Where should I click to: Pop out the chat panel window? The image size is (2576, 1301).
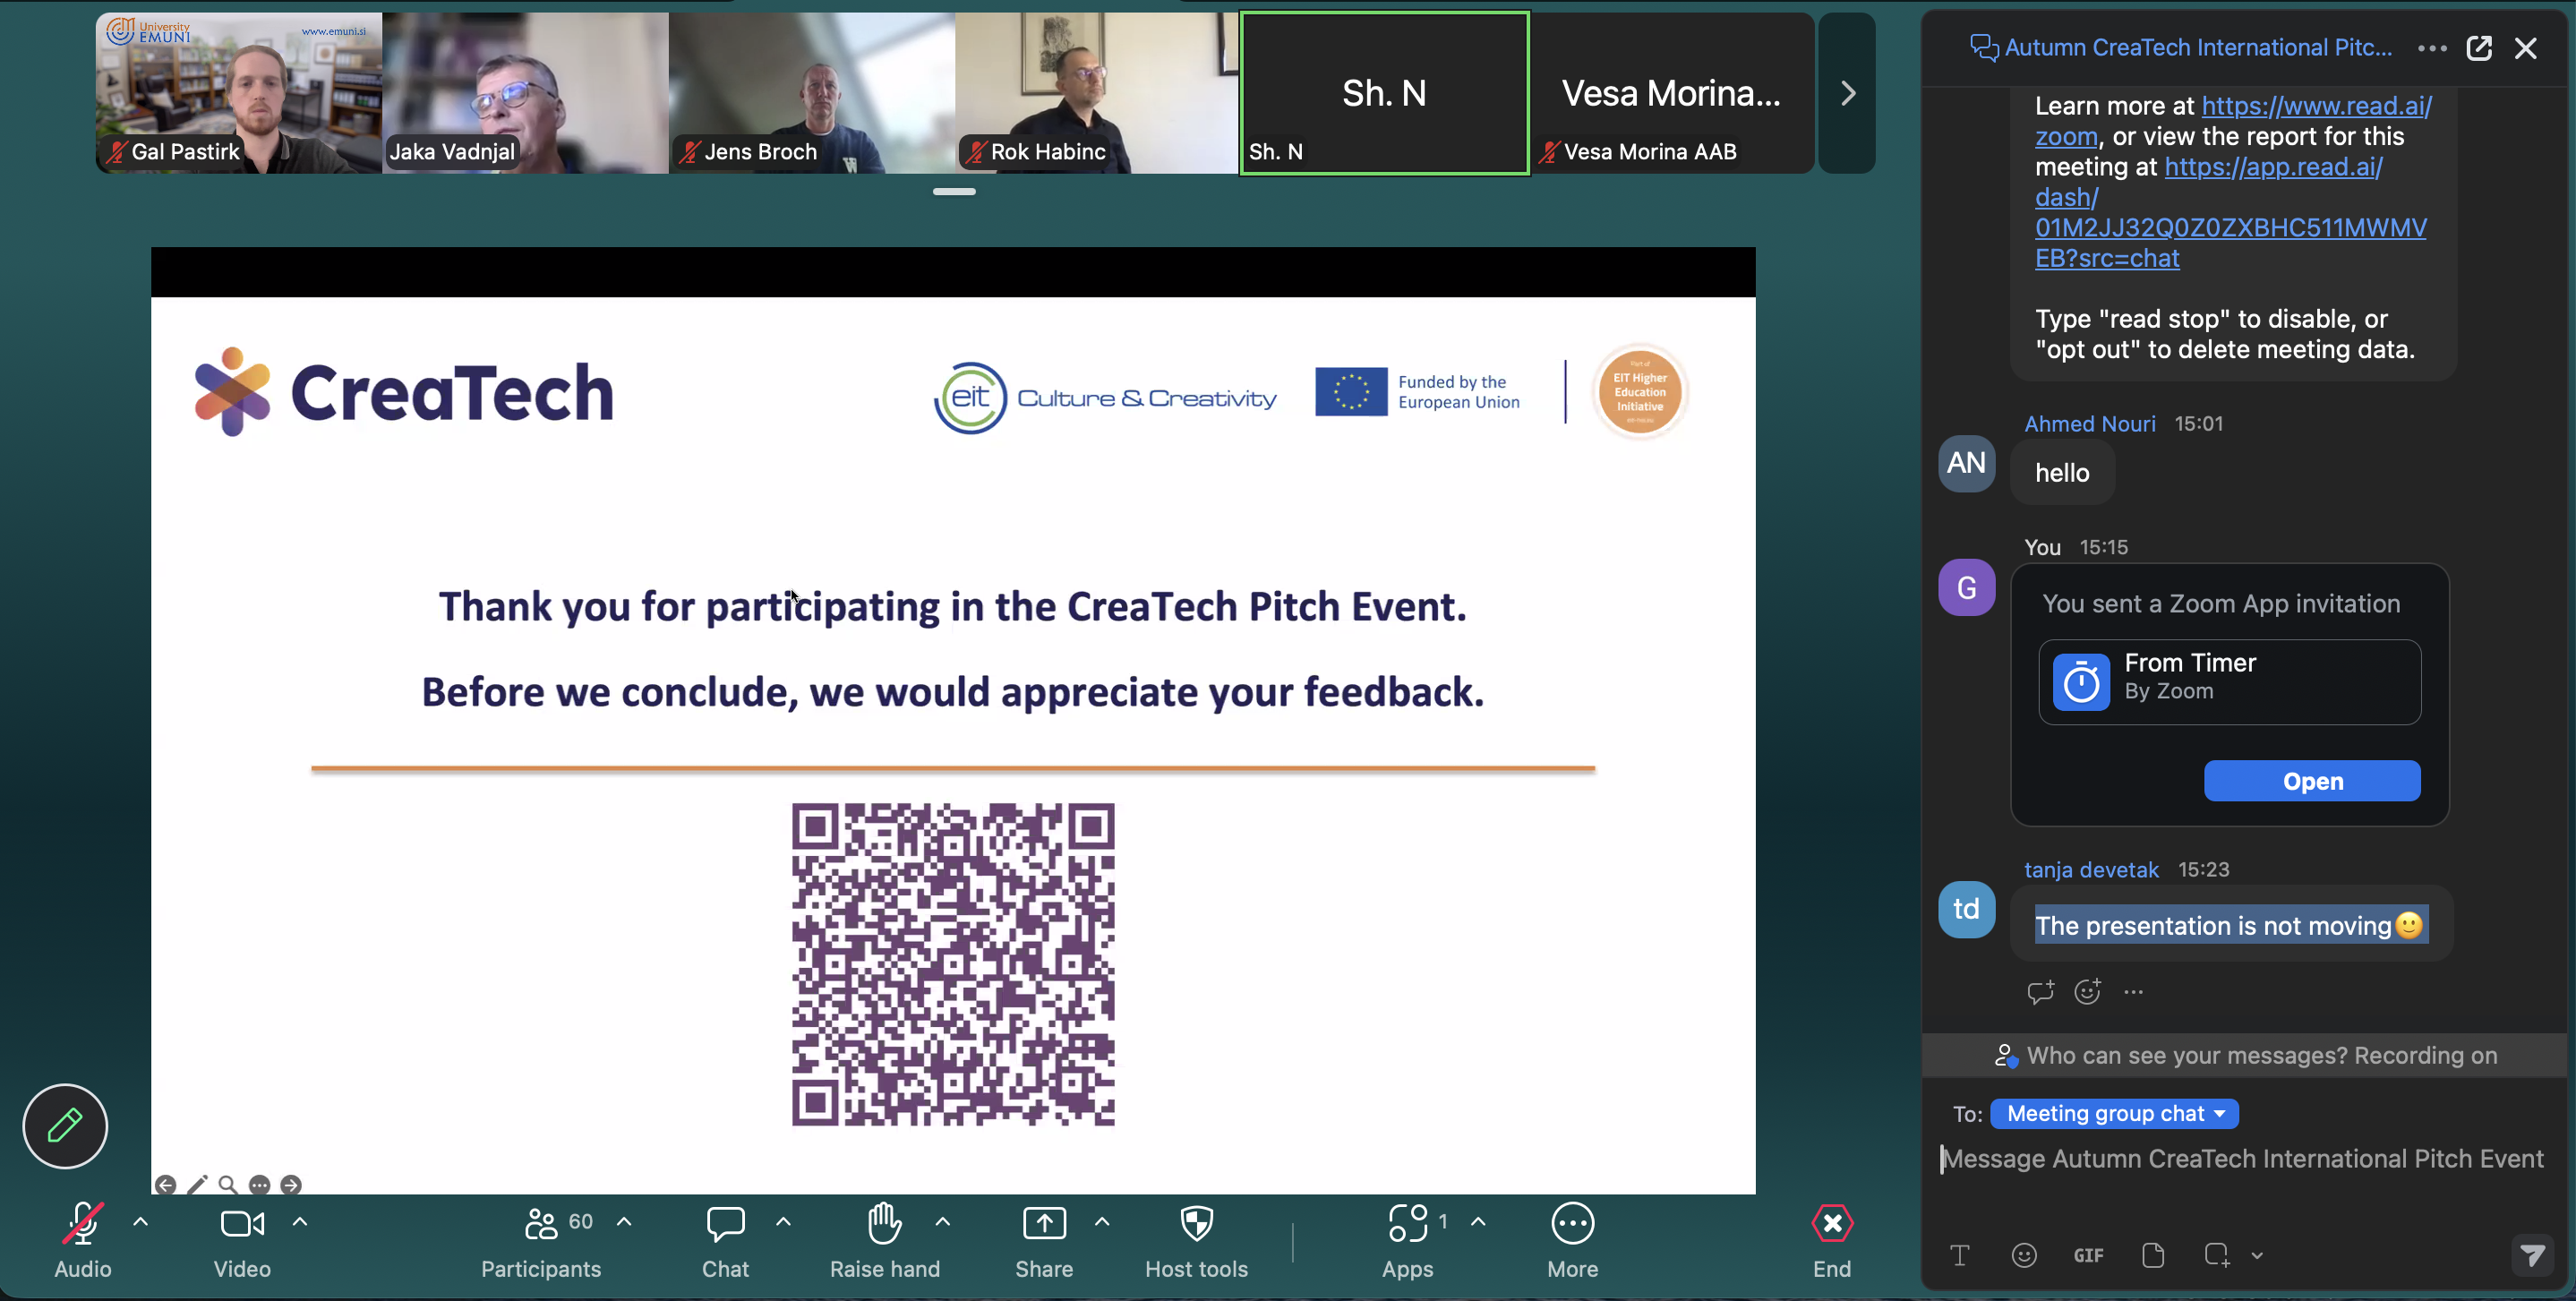(x=2479, y=48)
